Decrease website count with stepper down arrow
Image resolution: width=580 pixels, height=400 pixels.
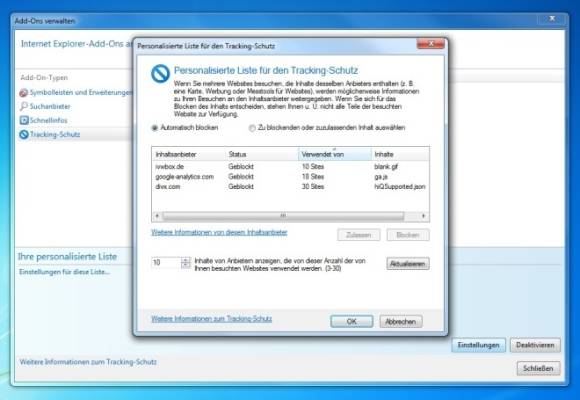click(x=186, y=265)
